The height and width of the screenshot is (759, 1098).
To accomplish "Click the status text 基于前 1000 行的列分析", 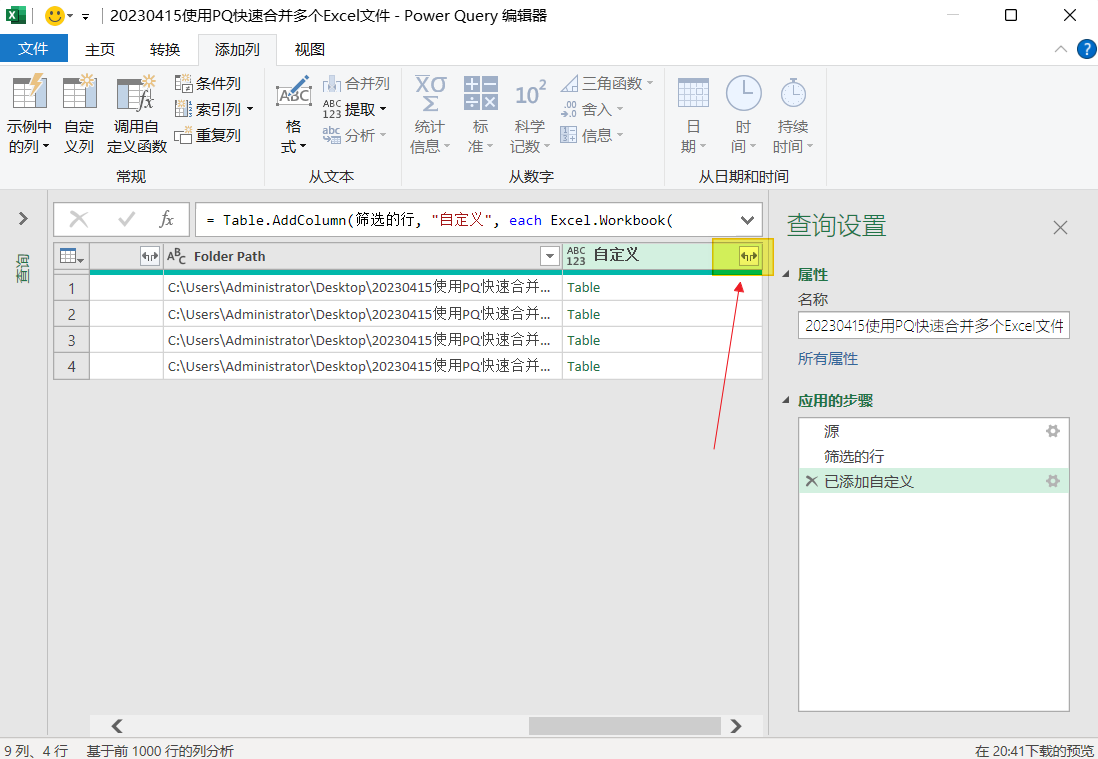I will [160, 751].
